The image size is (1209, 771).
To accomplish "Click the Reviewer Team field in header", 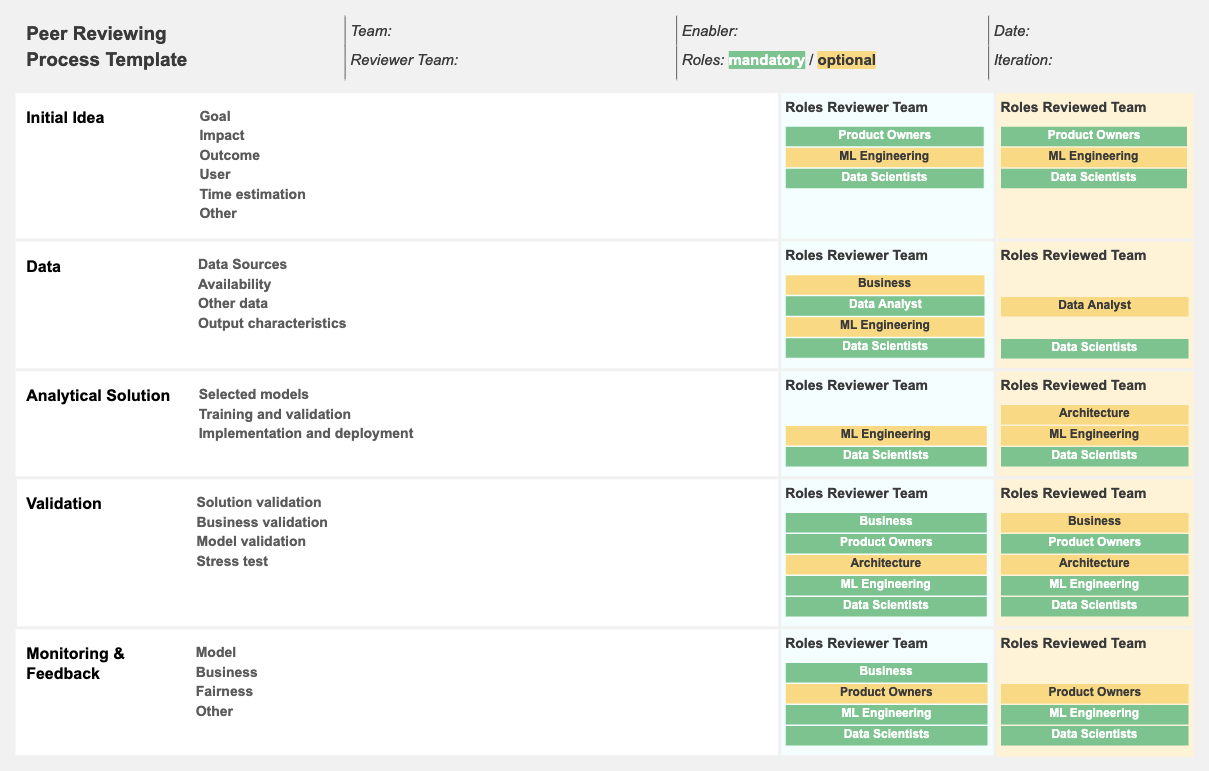I will pos(404,60).
